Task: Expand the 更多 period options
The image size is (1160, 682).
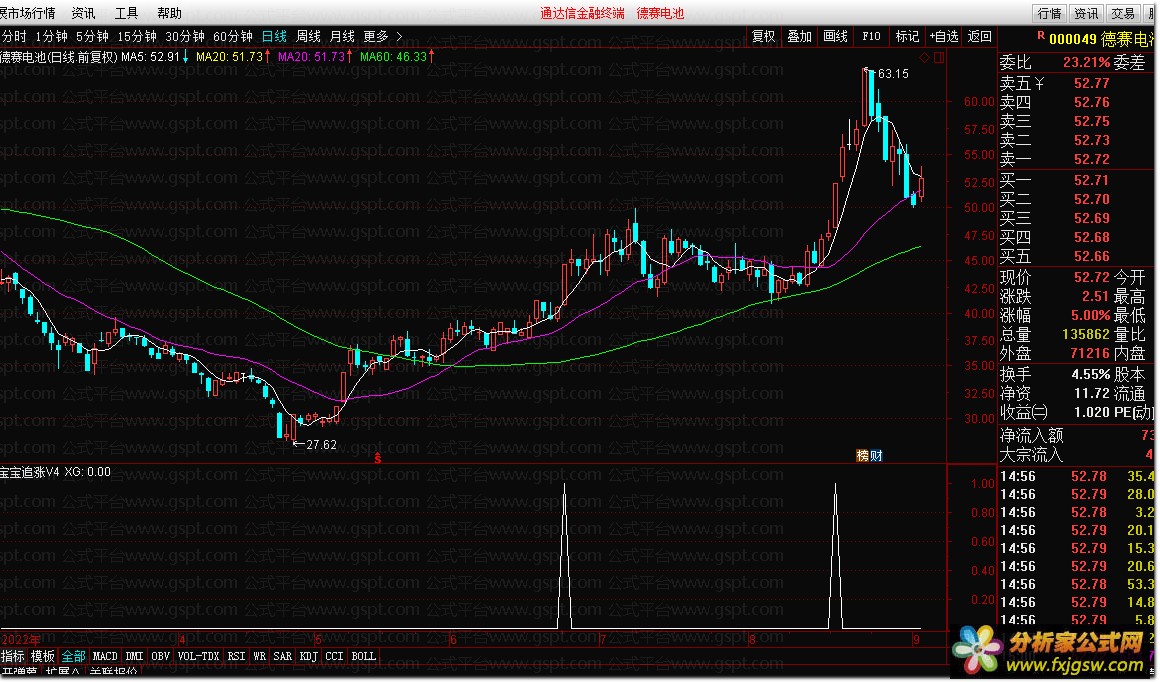Action: tap(383, 36)
